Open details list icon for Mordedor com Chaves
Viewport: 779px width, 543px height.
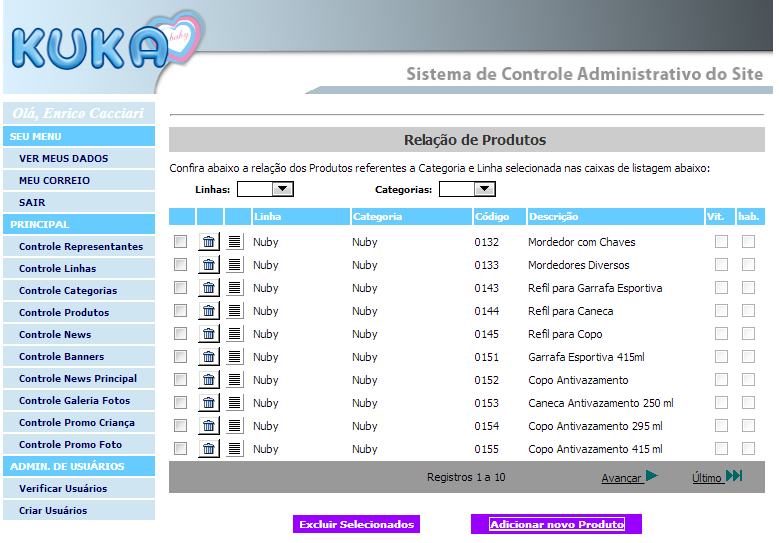point(234,242)
